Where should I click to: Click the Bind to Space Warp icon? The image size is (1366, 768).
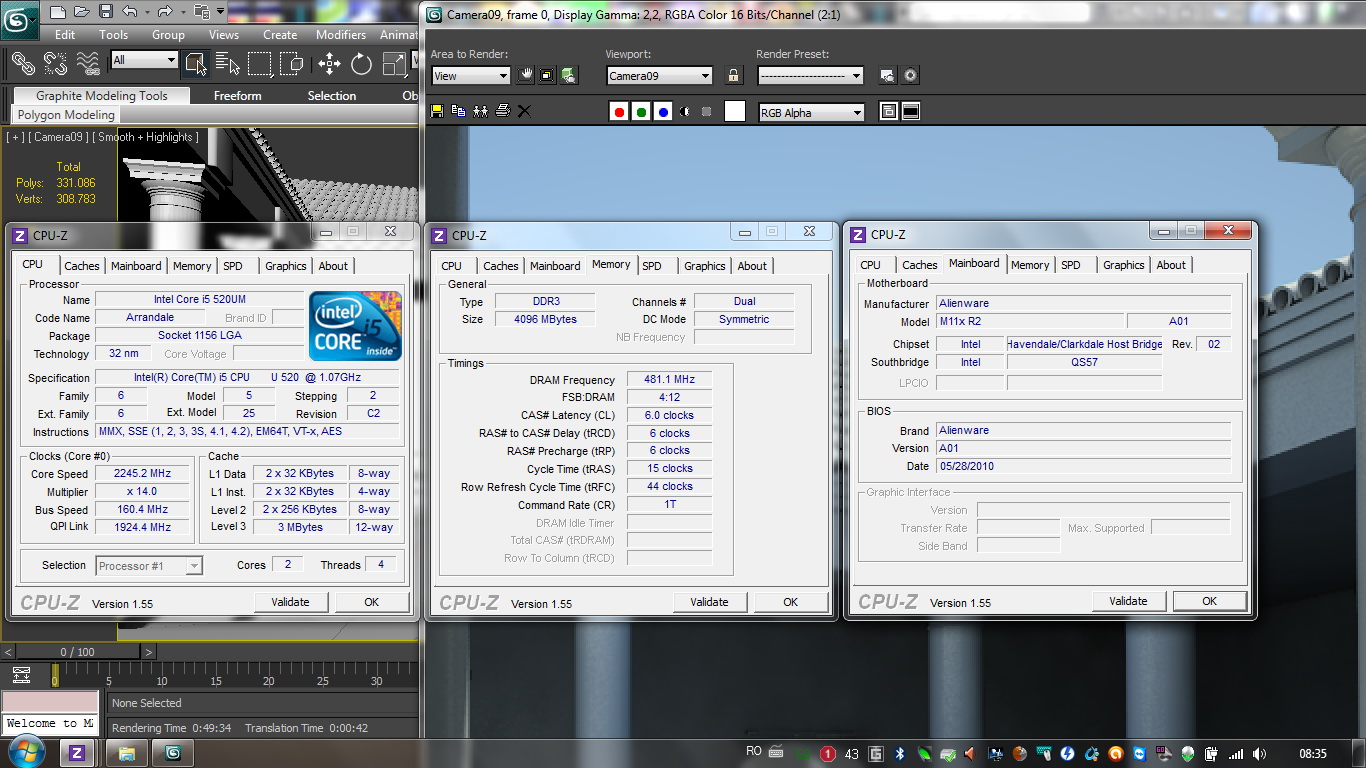click(88, 64)
